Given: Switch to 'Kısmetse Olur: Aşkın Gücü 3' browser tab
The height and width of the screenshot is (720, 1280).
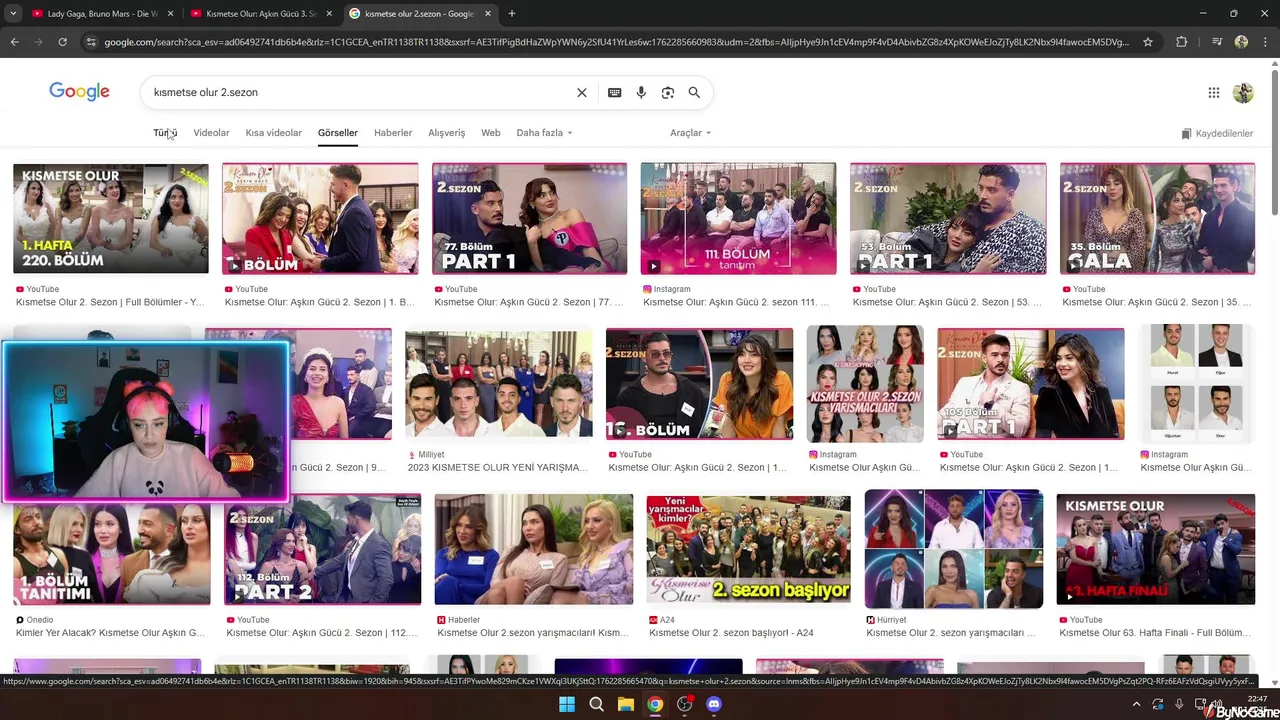Looking at the screenshot, I should [x=260, y=14].
